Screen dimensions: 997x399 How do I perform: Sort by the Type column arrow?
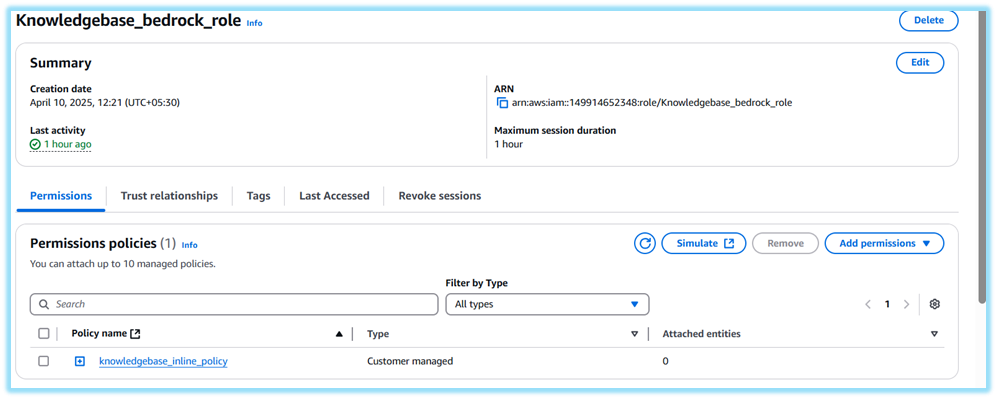[x=633, y=334]
